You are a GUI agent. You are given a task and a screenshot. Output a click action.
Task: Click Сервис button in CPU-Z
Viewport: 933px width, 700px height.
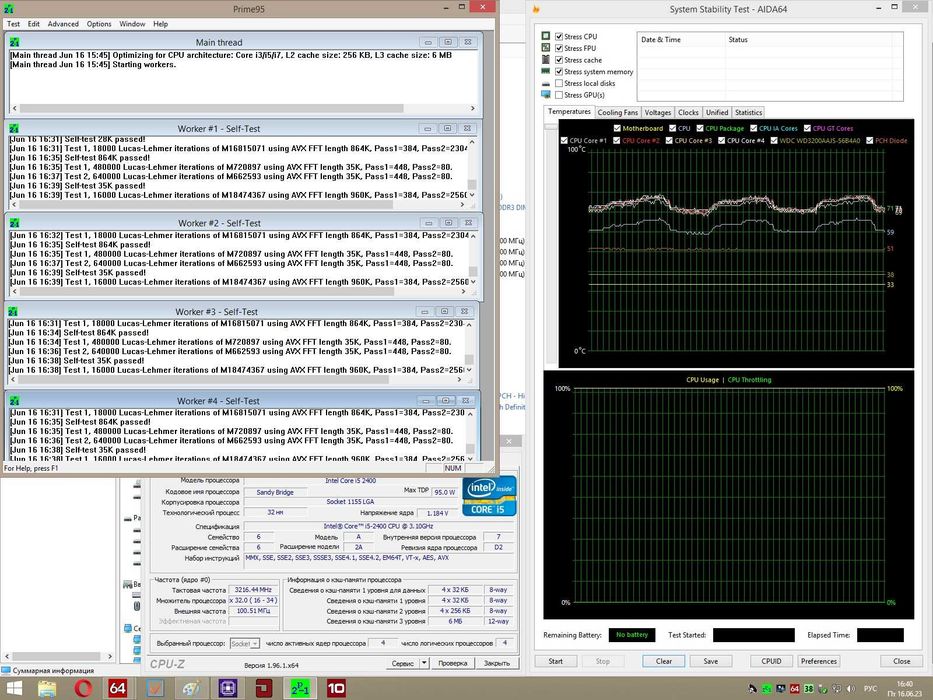click(x=403, y=663)
